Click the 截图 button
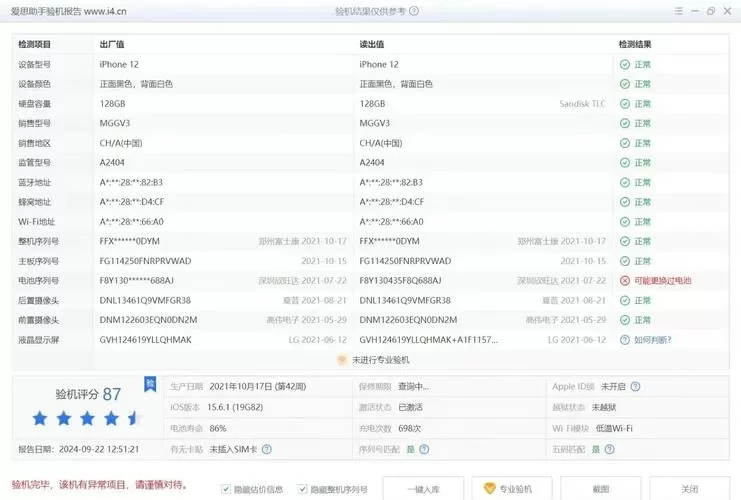 click(601, 488)
